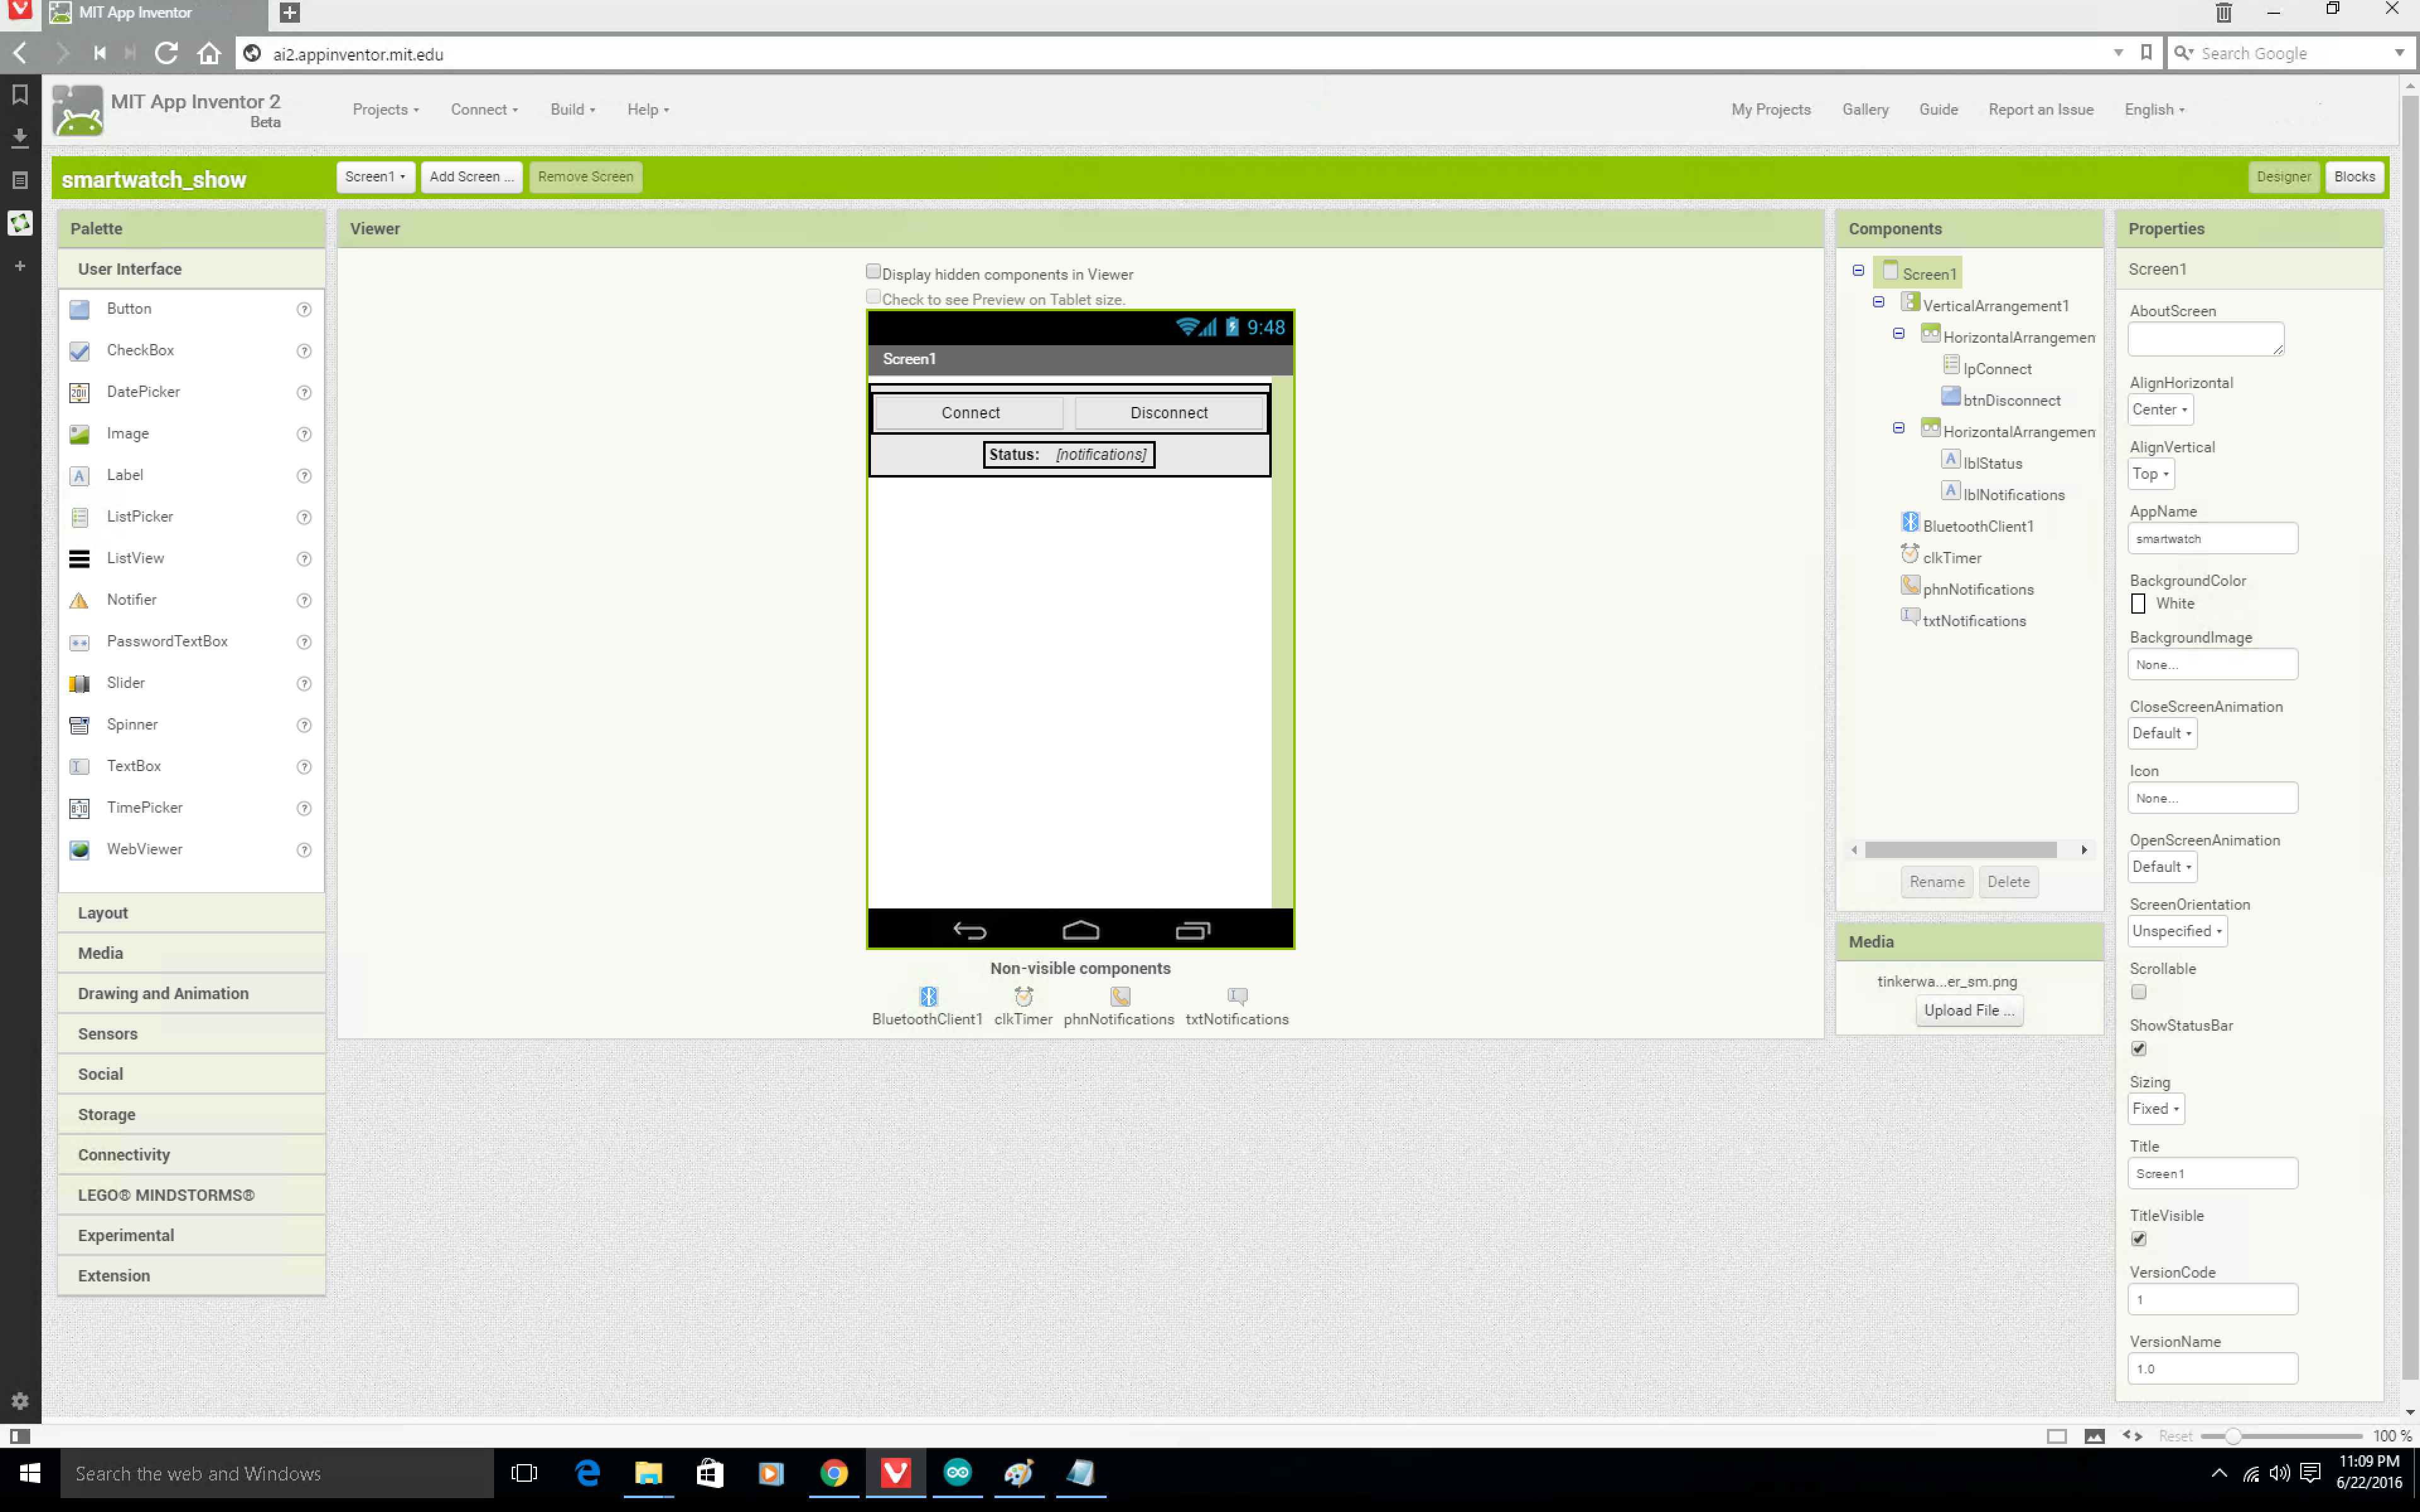Open help for the Notifier component

pyautogui.click(x=304, y=600)
